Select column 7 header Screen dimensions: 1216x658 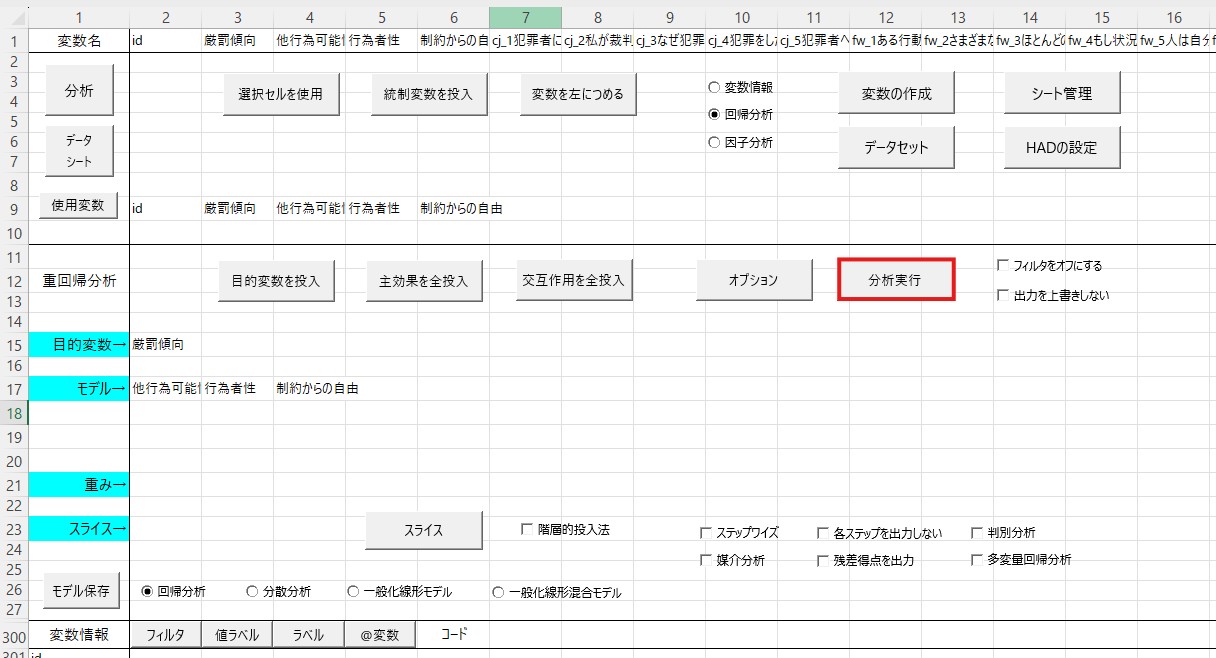click(525, 17)
